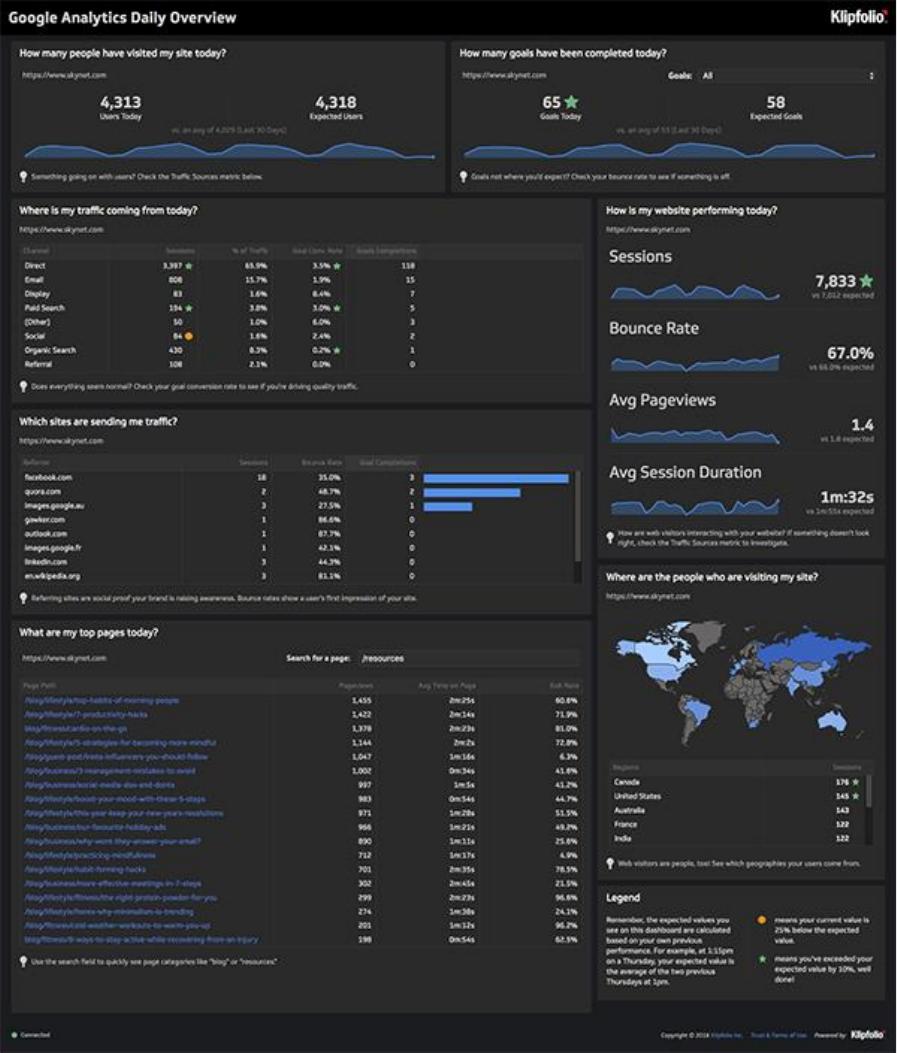Screen dimensions: 897x1053
Task: Click the Klipfolio Inc. footer link
Action: point(726,1035)
